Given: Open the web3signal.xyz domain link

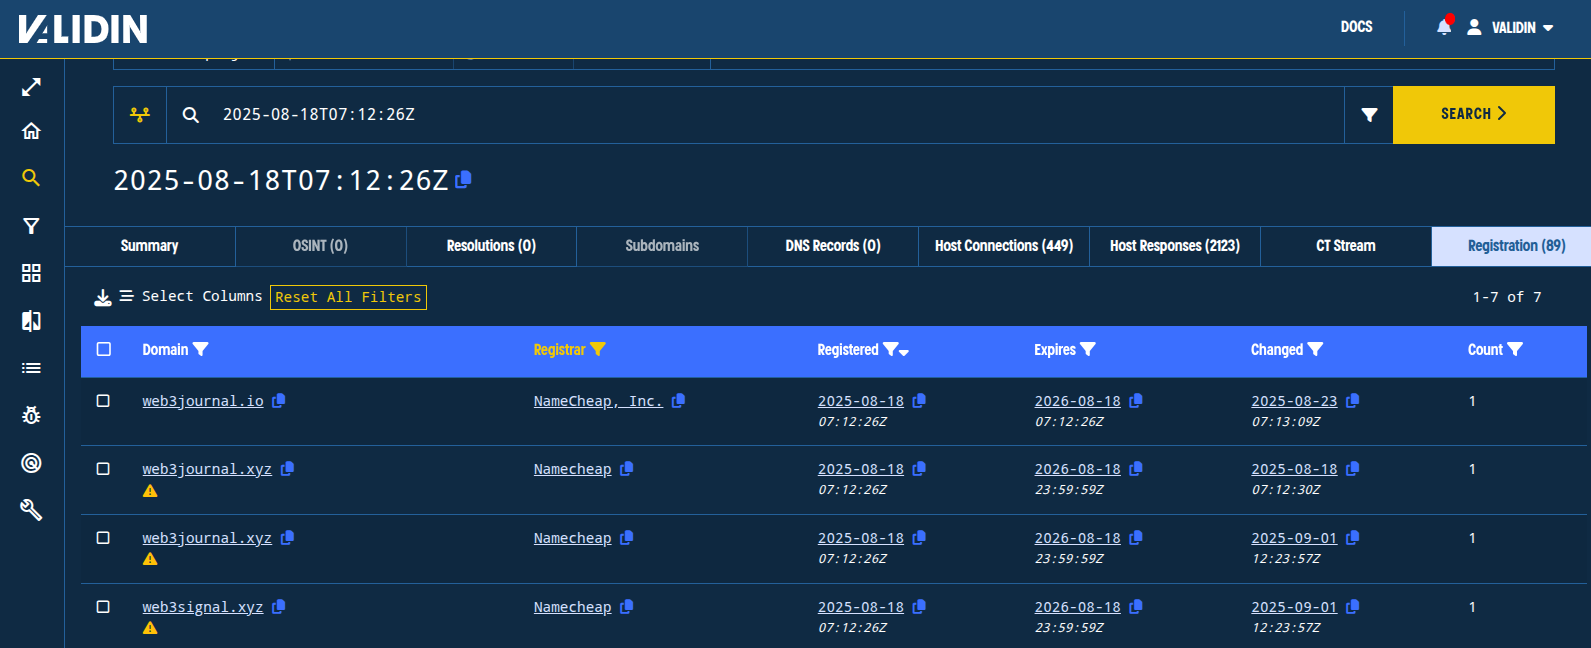Looking at the screenshot, I should pyautogui.click(x=203, y=607).
